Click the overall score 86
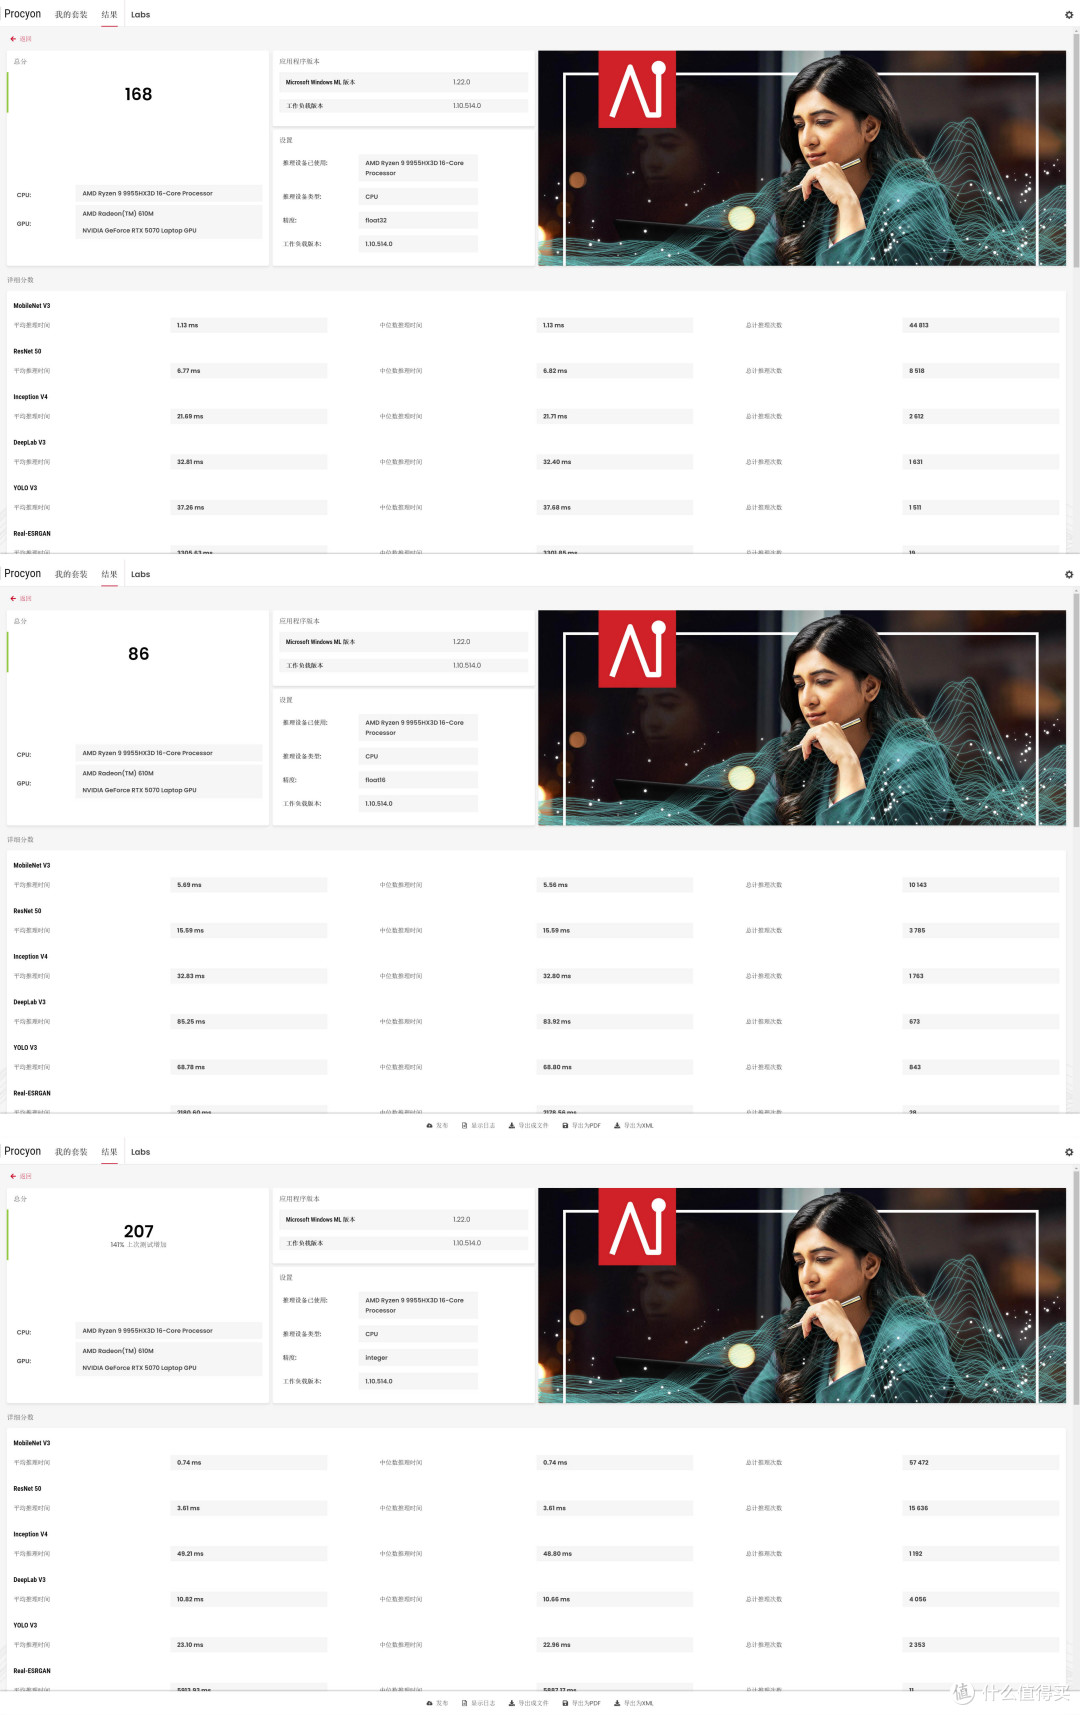This screenshot has height=1715, width=1080. click(139, 654)
